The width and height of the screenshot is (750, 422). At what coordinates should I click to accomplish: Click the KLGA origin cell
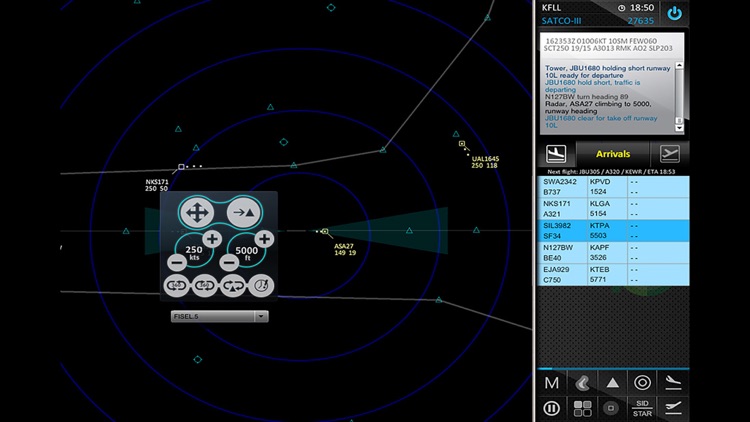click(x=600, y=204)
